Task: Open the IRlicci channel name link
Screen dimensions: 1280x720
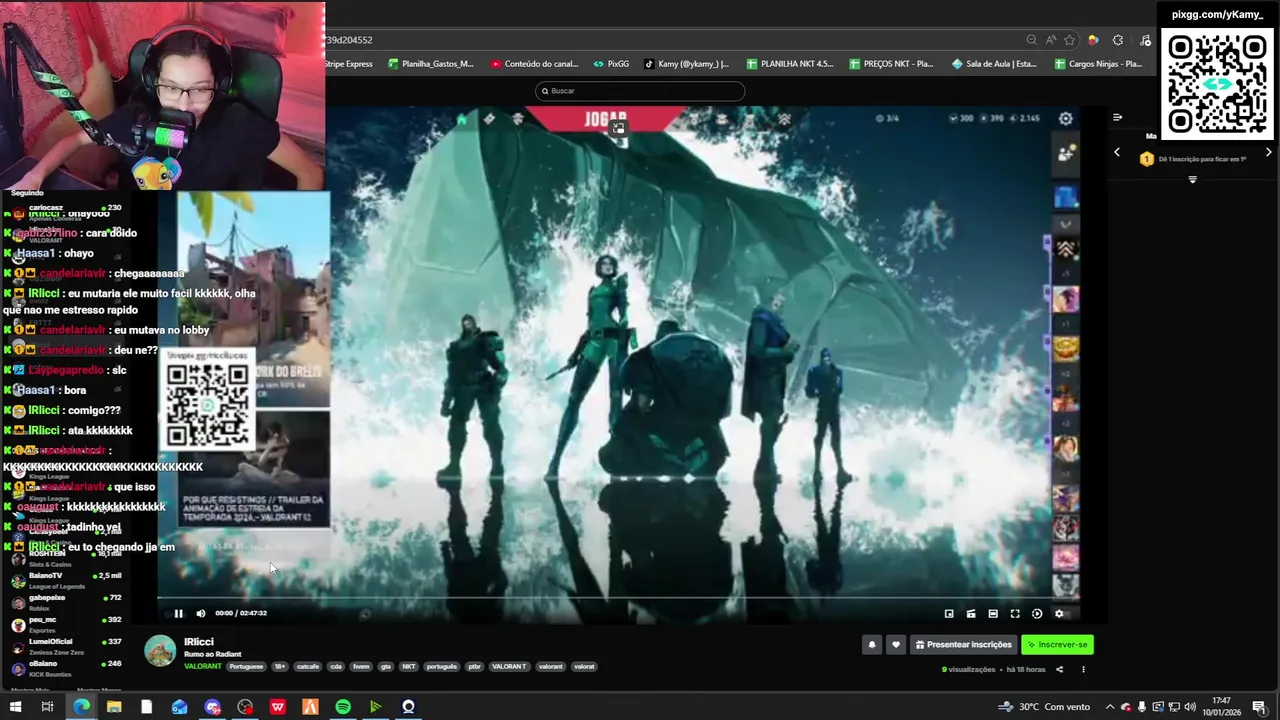Action: click(199, 642)
